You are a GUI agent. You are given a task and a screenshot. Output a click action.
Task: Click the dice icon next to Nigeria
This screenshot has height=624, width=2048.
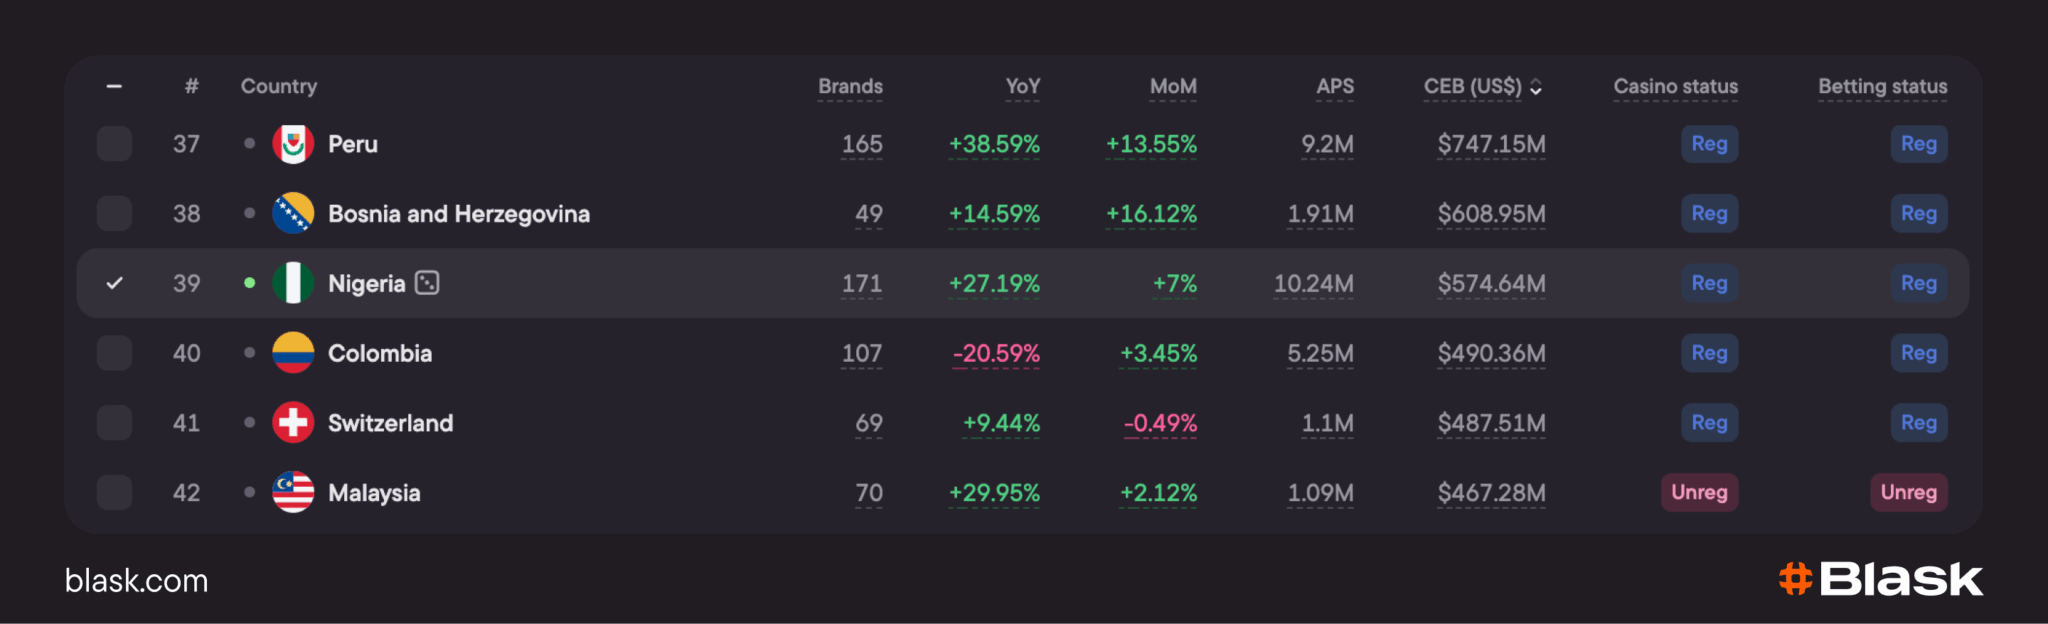point(427,283)
